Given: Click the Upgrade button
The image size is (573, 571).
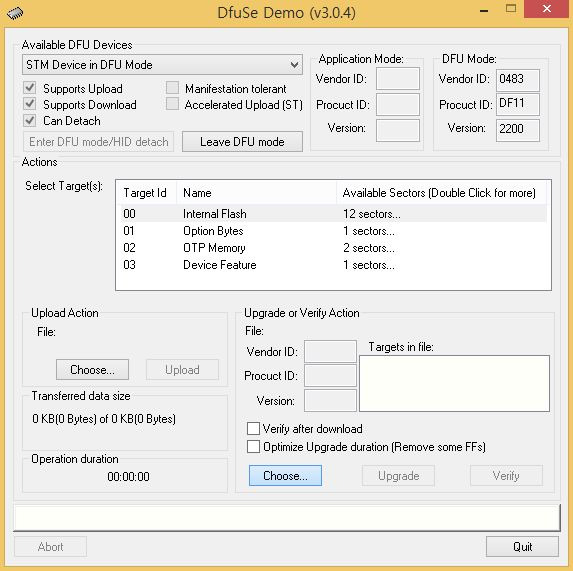Looking at the screenshot, I should [398, 475].
